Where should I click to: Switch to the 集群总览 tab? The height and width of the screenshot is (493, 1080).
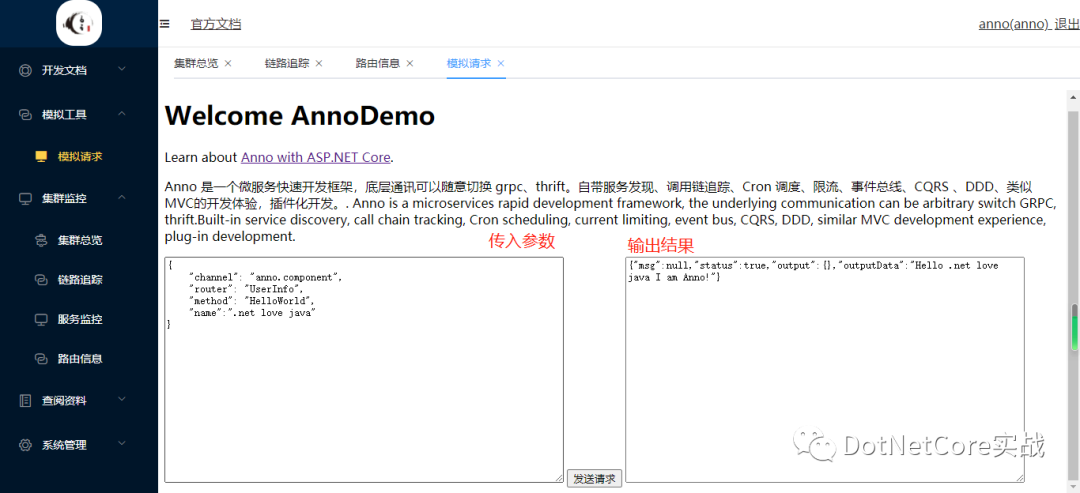coord(196,63)
